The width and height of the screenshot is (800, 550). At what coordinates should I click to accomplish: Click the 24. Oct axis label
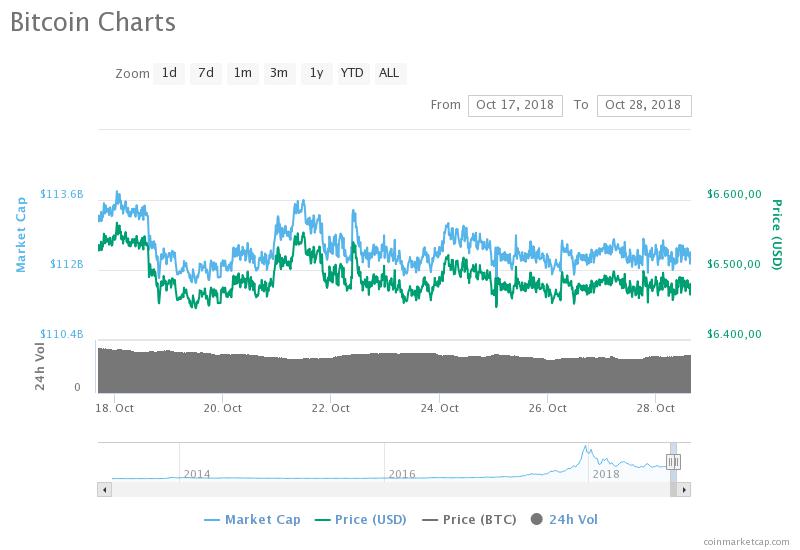439,408
